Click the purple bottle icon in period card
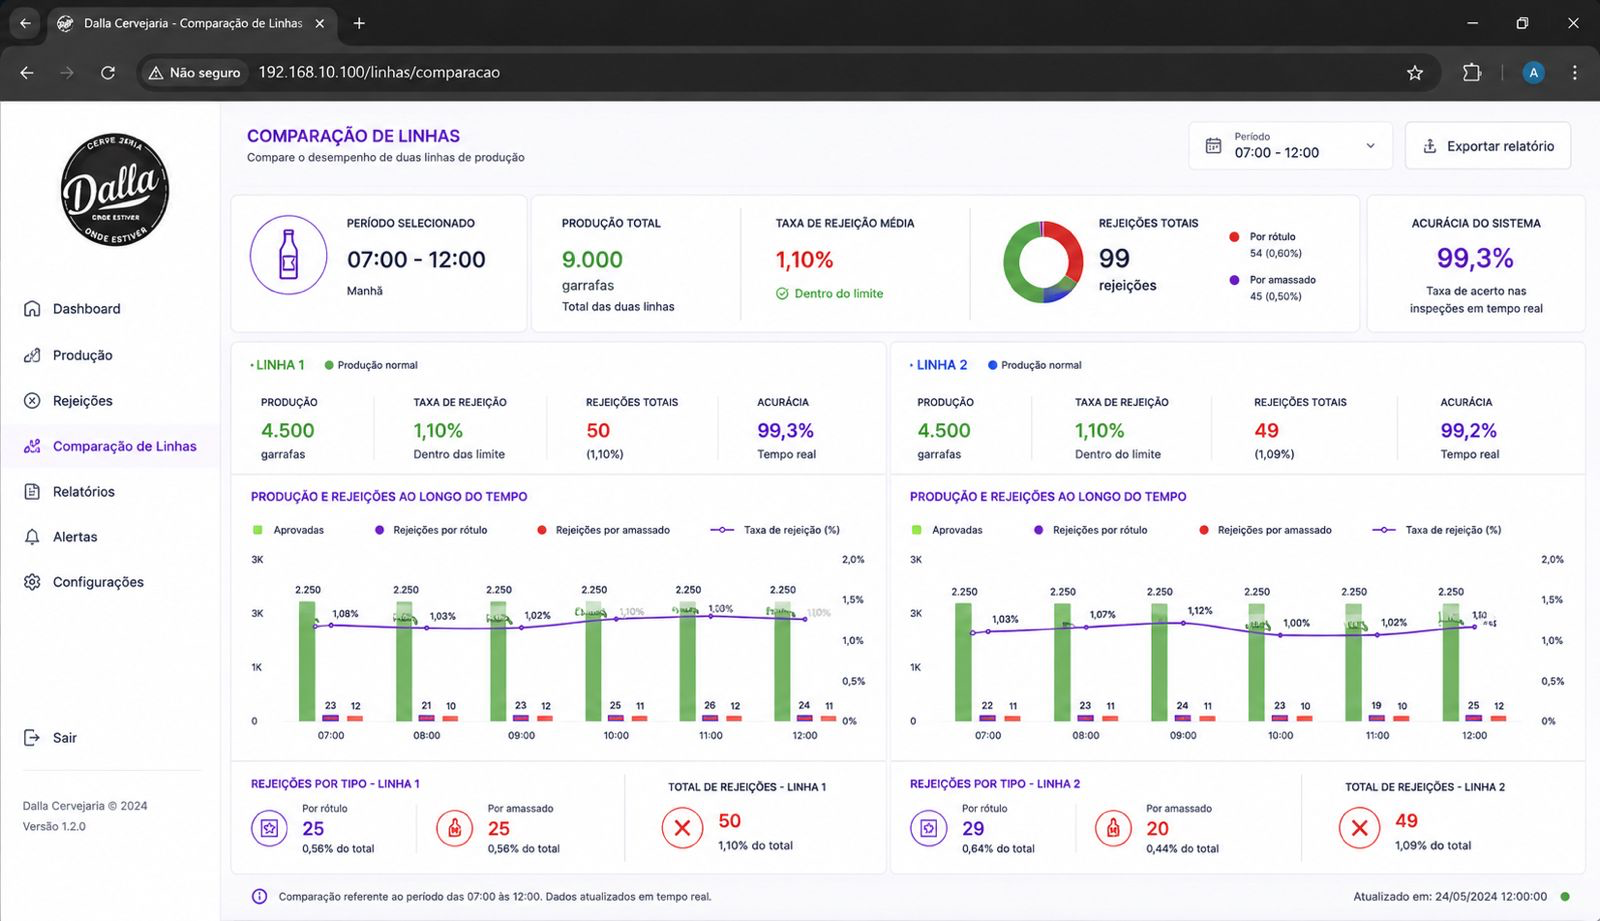The height and width of the screenshot is (921, 1600). coord(288,255)
